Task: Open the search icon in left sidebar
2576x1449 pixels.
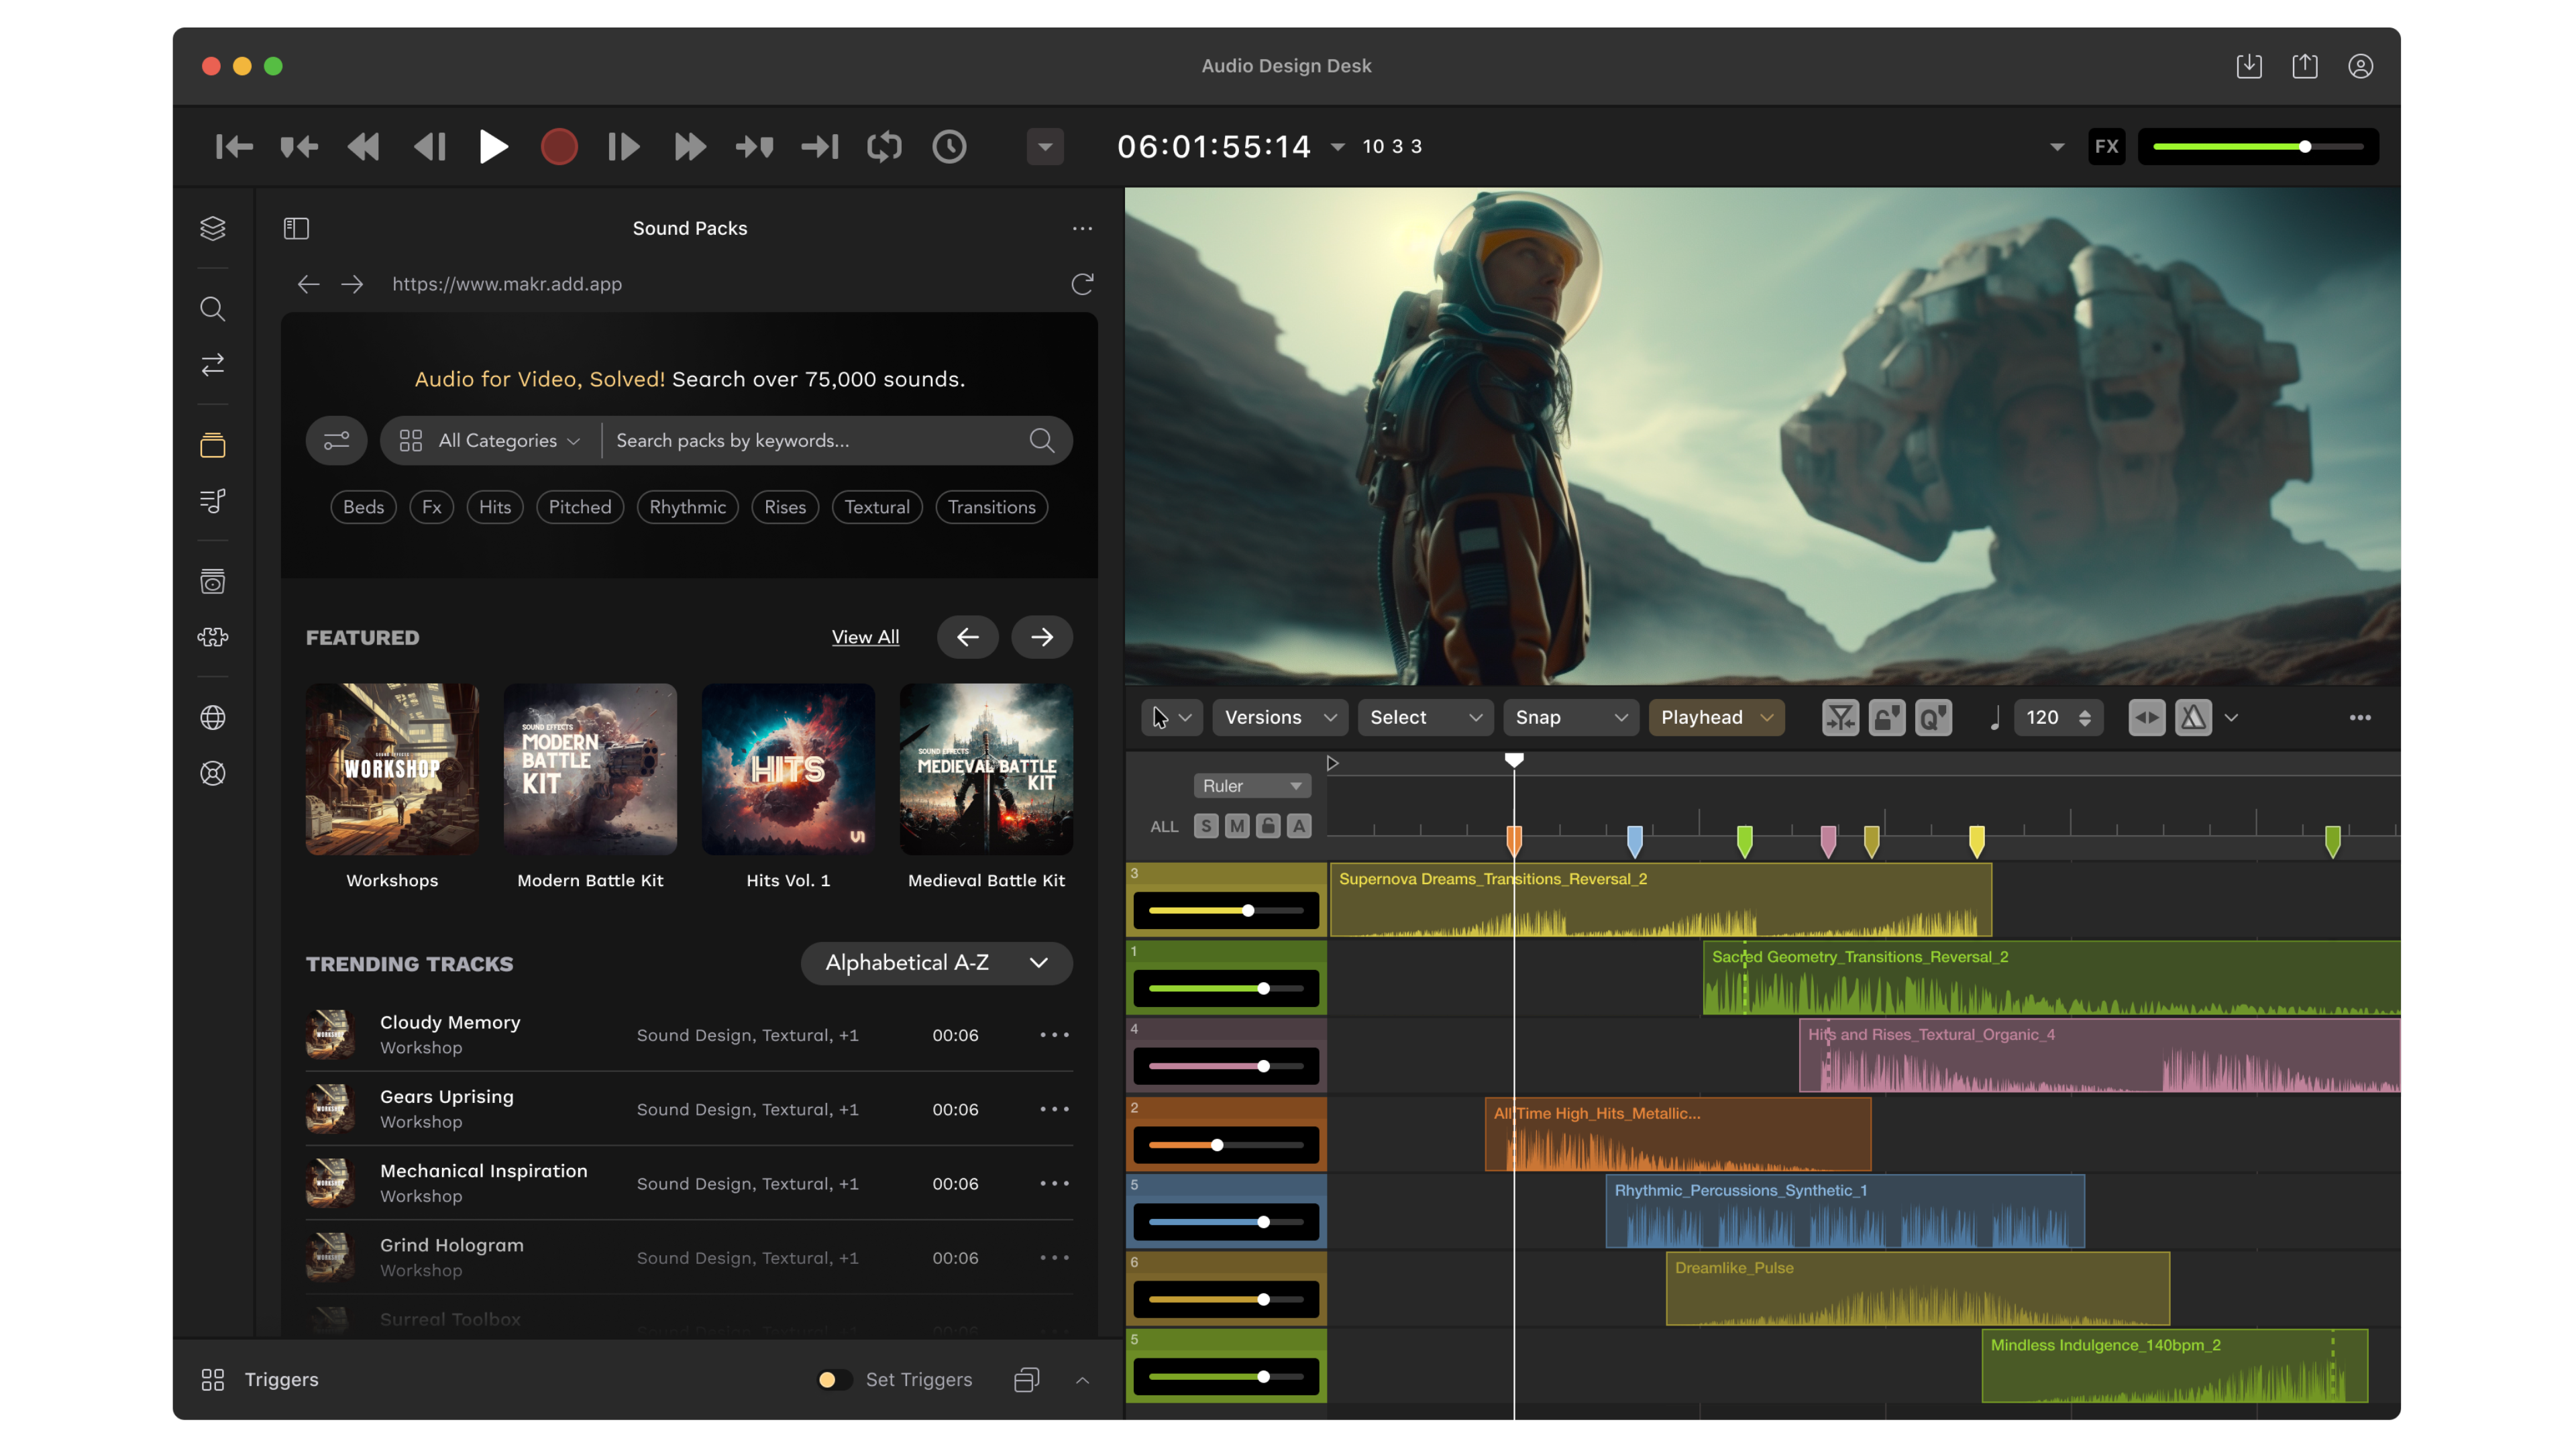Action: click(212, 309)
